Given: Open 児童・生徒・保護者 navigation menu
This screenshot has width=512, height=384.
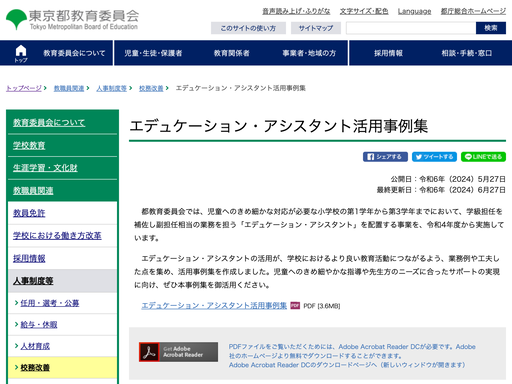Looking at the screenshot, I should tap(153, 53).
